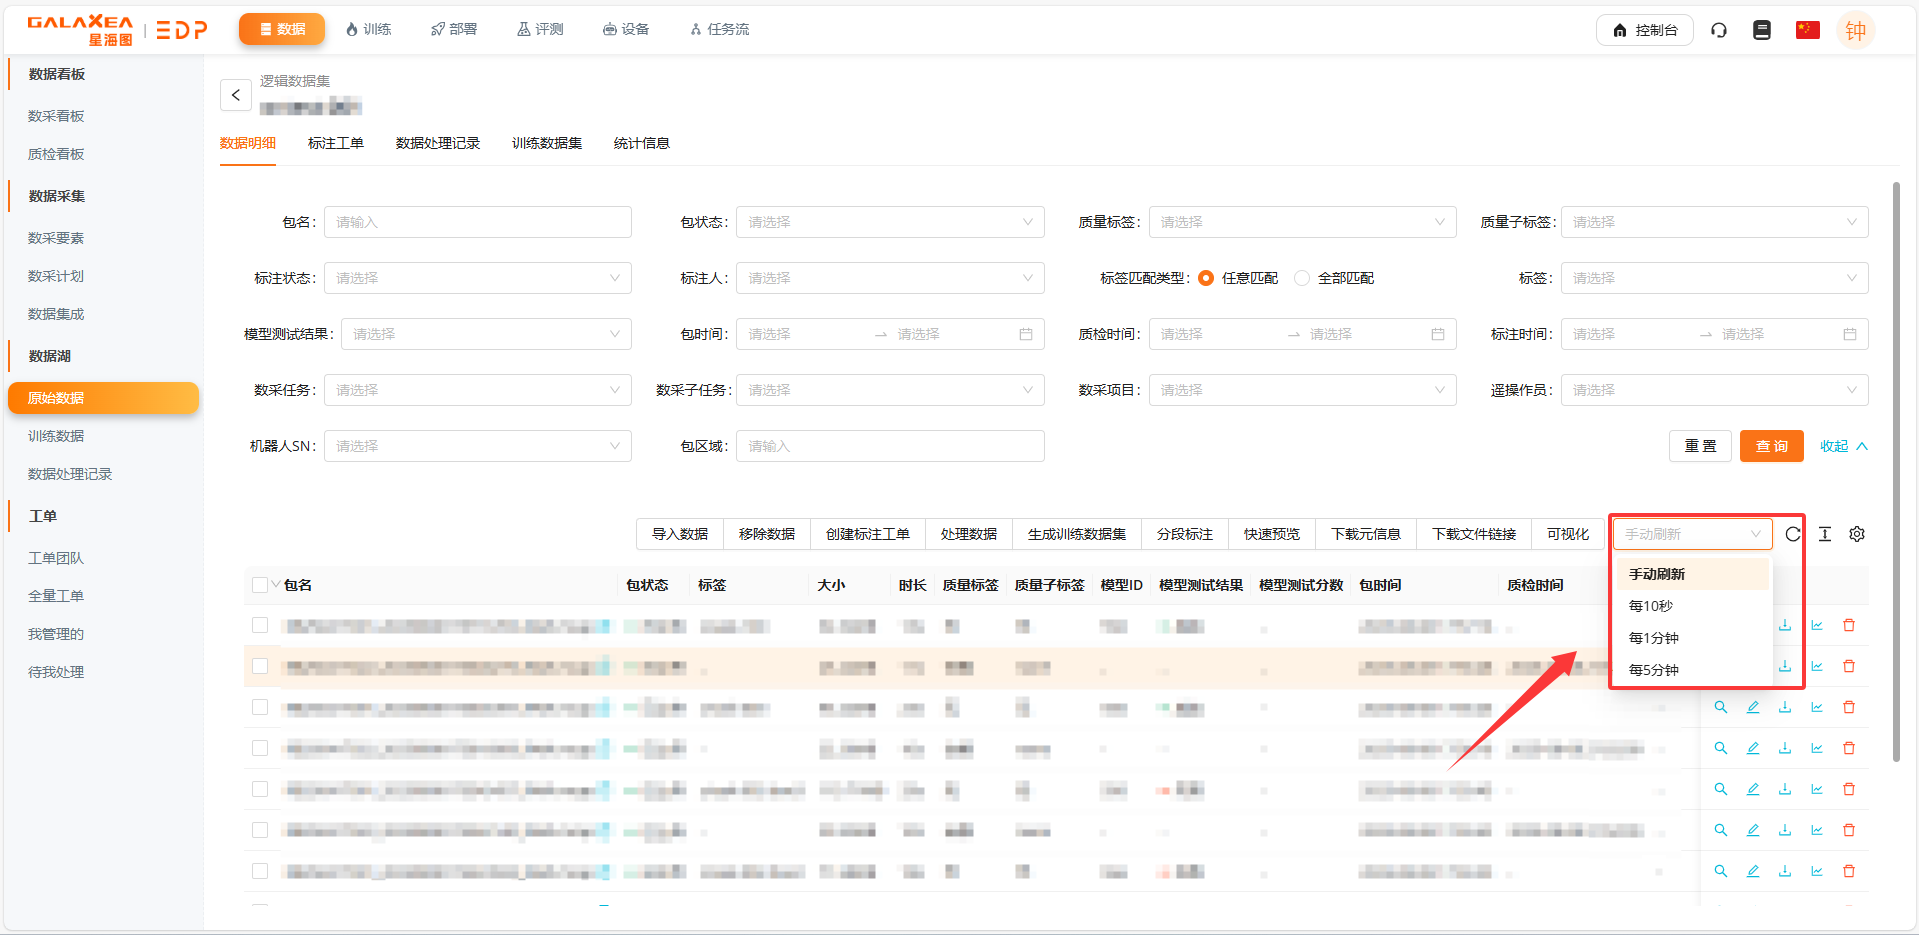Open the 包状态 dropdown
The width and height of the screenshot is (1919, 935).
(x=889, y=222)
